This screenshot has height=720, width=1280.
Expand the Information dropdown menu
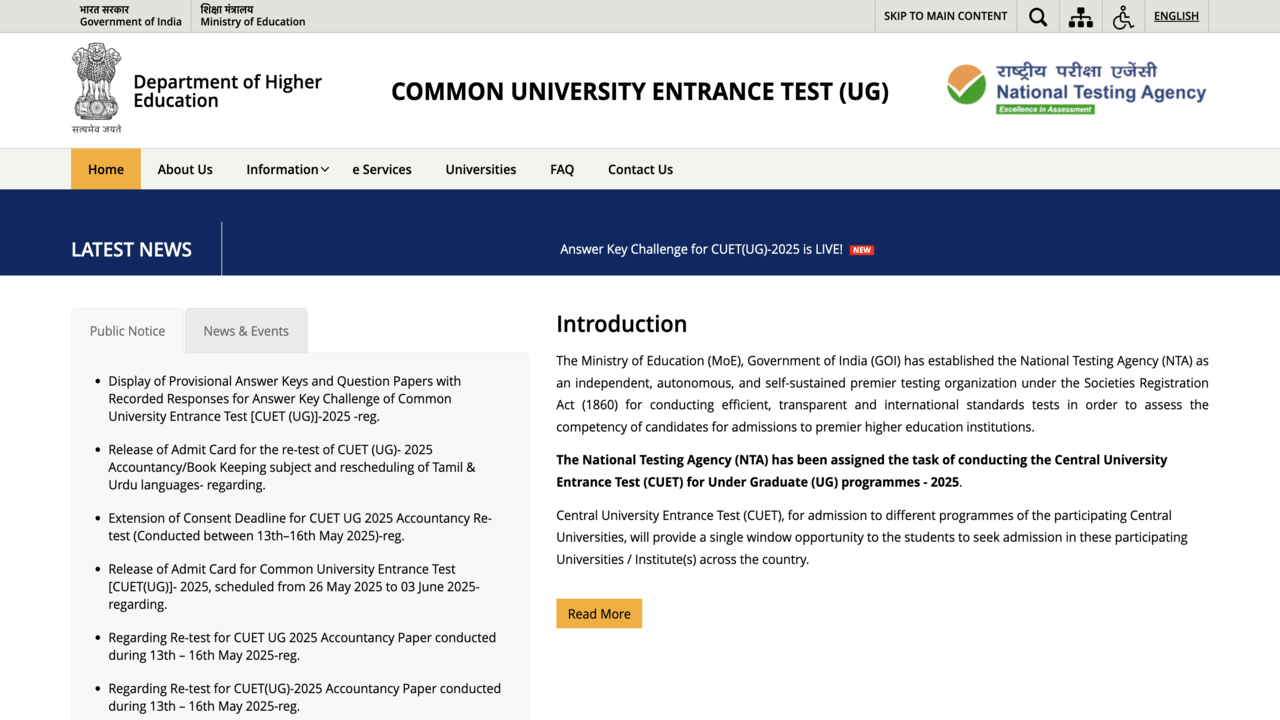287,169
